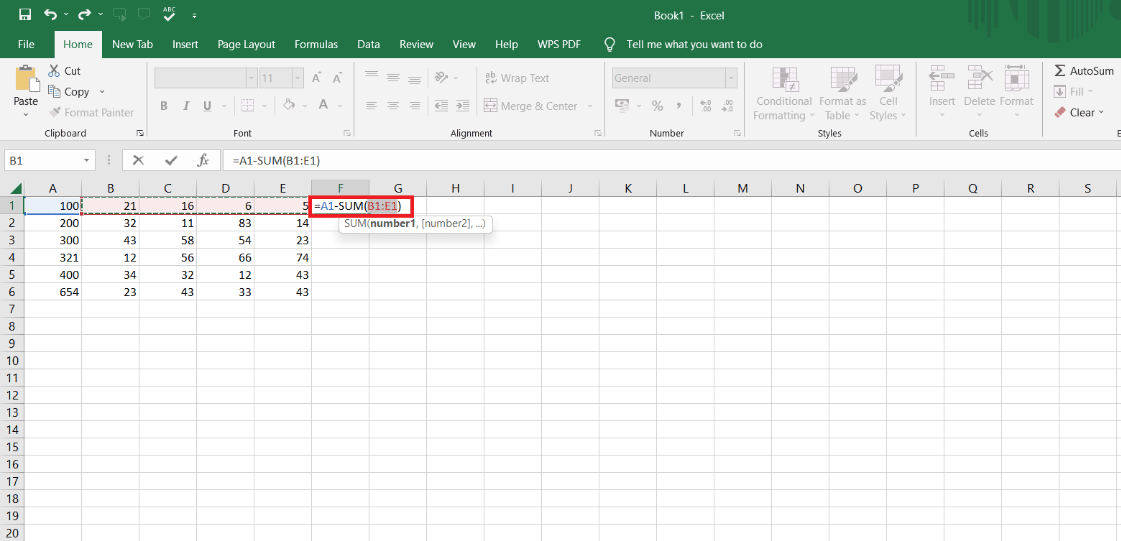Run the spelling check icon
The height and width of the screenshot is (541, 1121).
(x=169, y=14)
